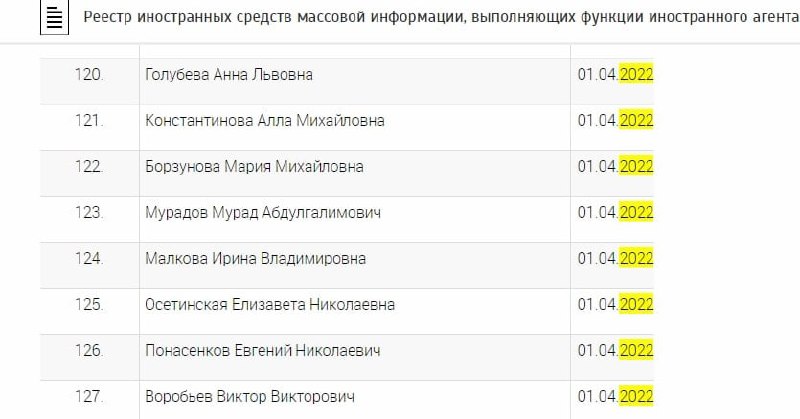Click the date in row 120
The image size is (800, 419).
pos(615,75)
